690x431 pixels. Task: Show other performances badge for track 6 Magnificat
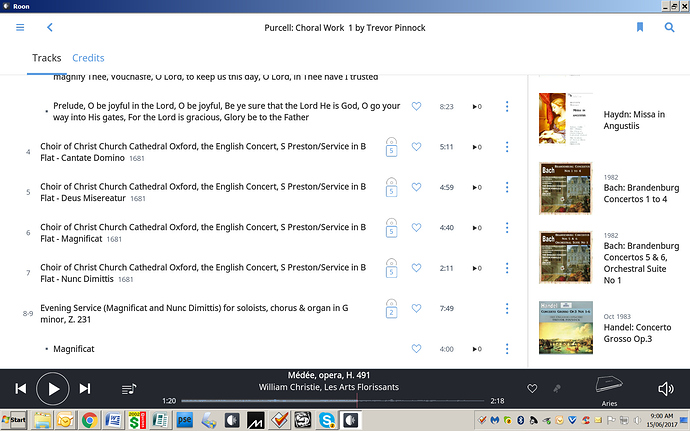point(391,228)
